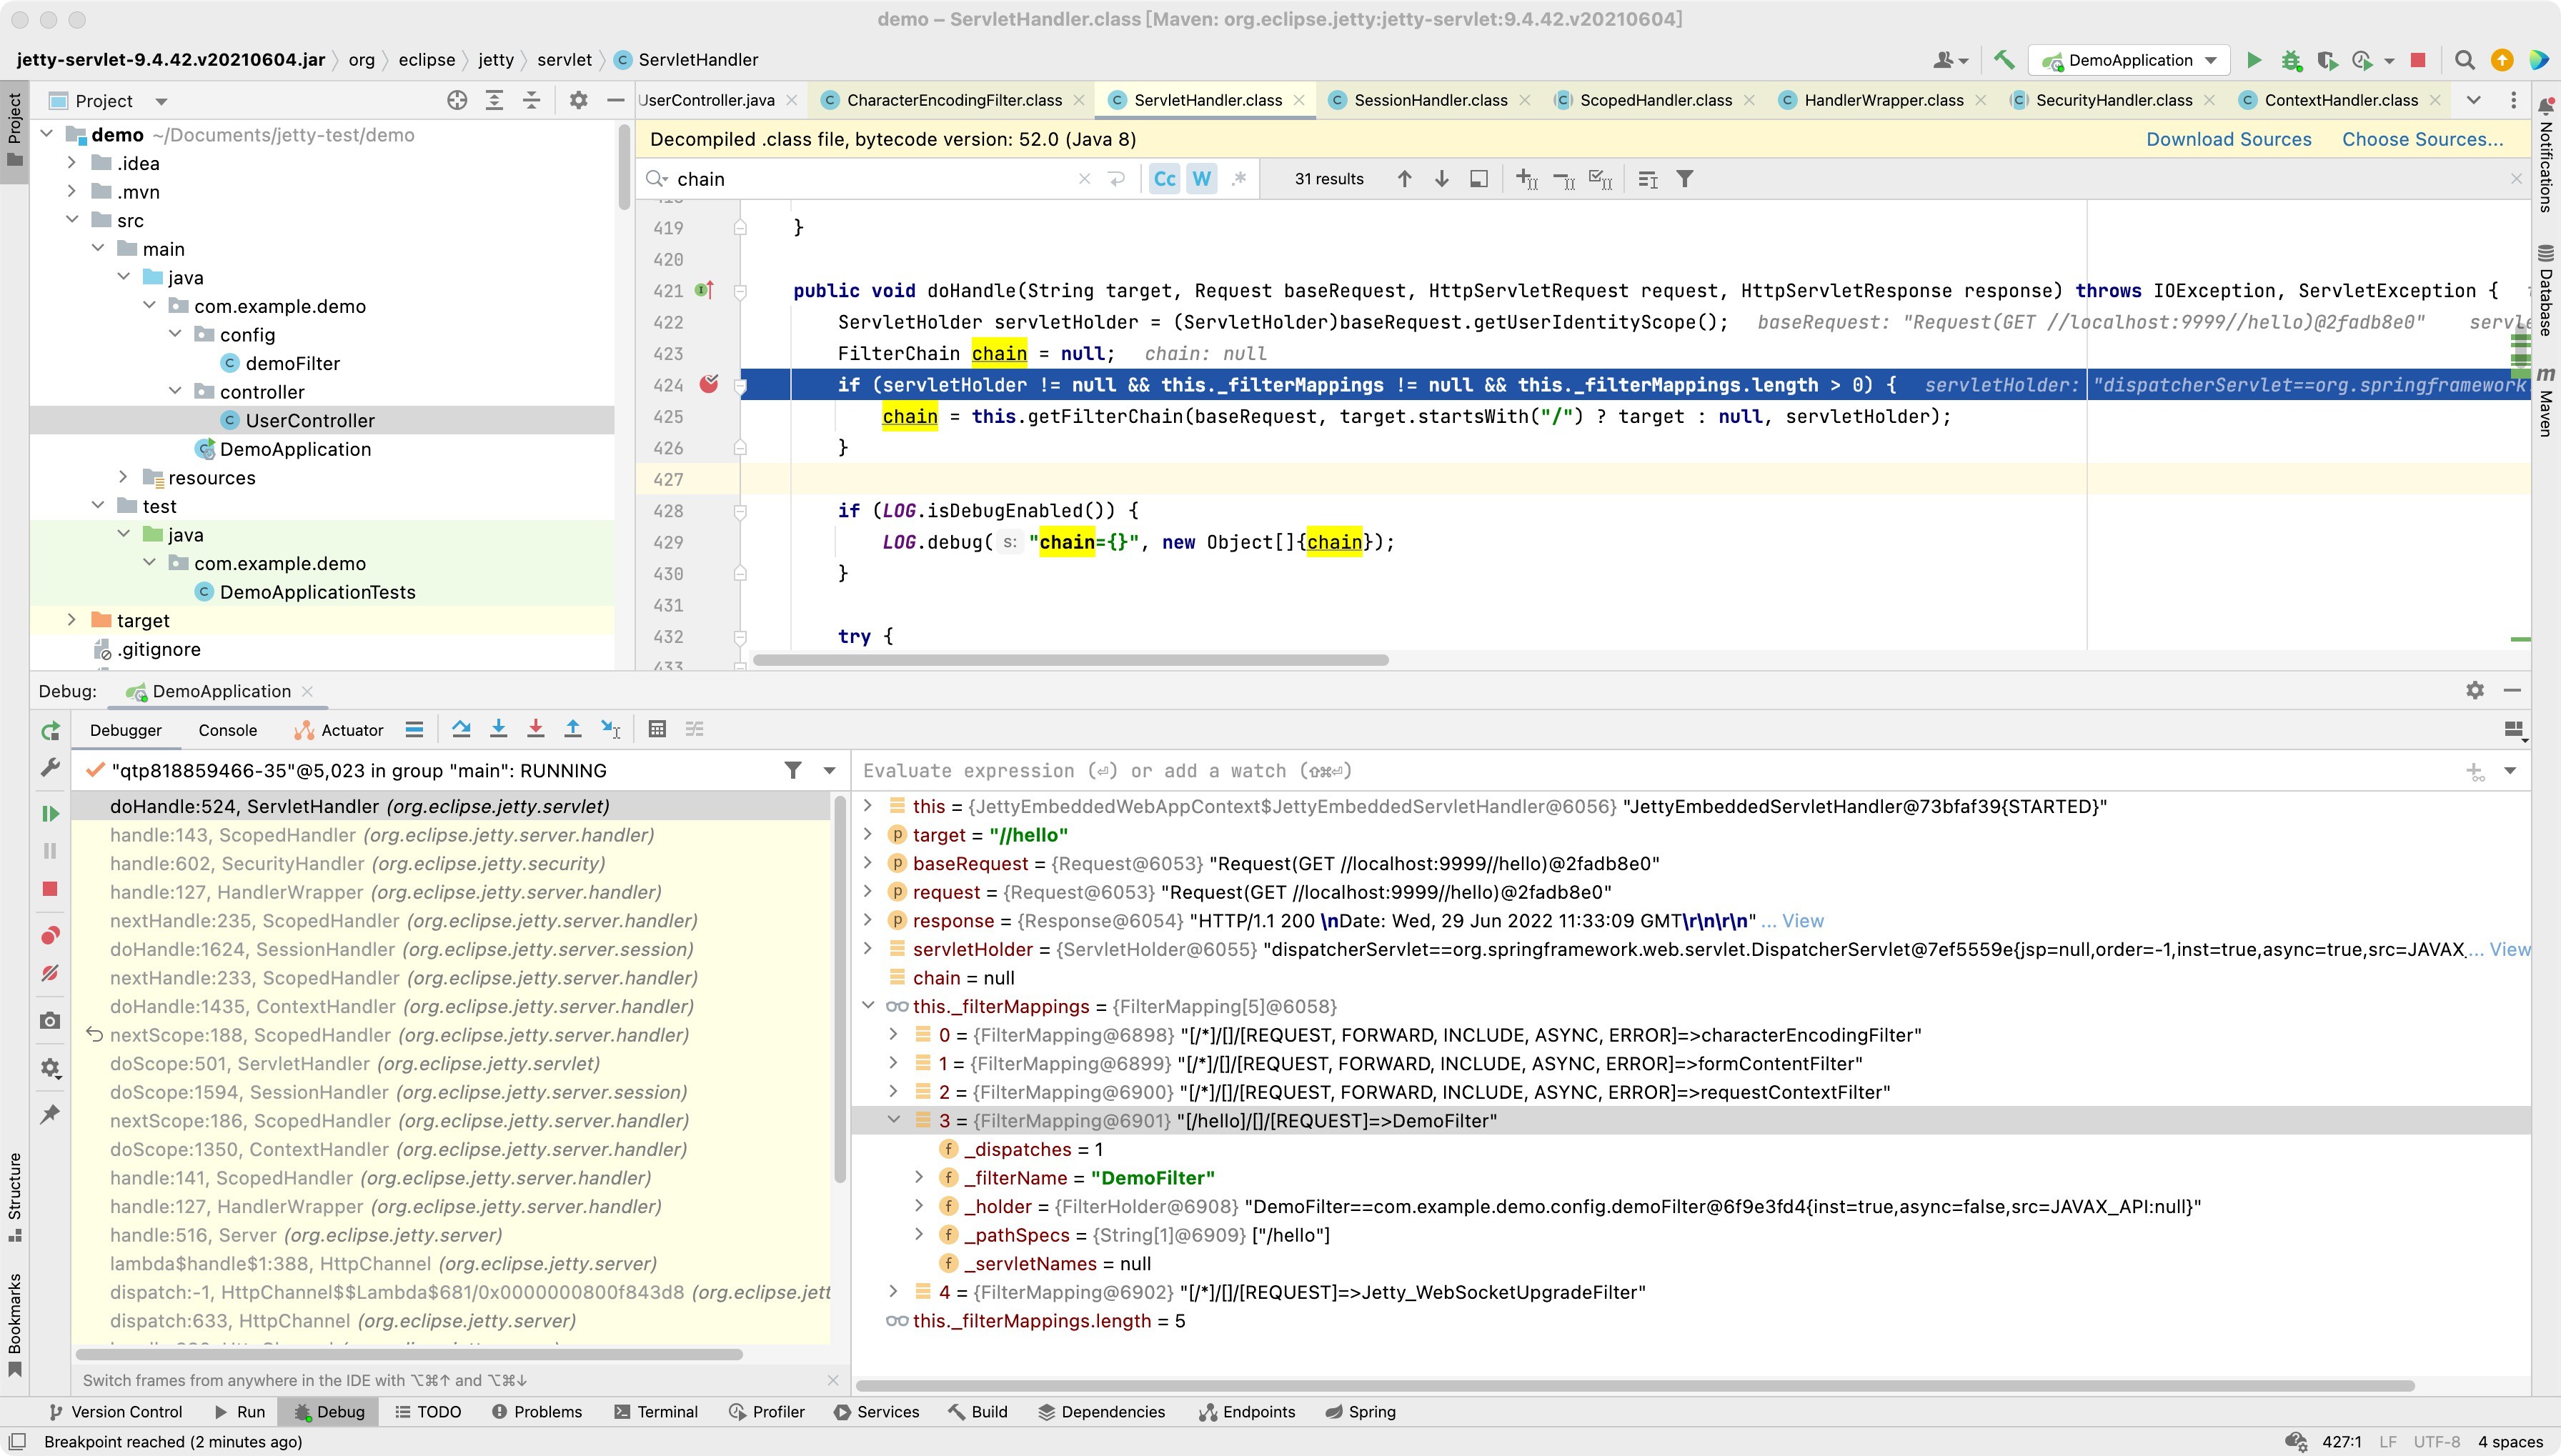This screenshot has width=2561, height=1456.
Task: Click the frames filter funnel icon
Action: [793, 770]
